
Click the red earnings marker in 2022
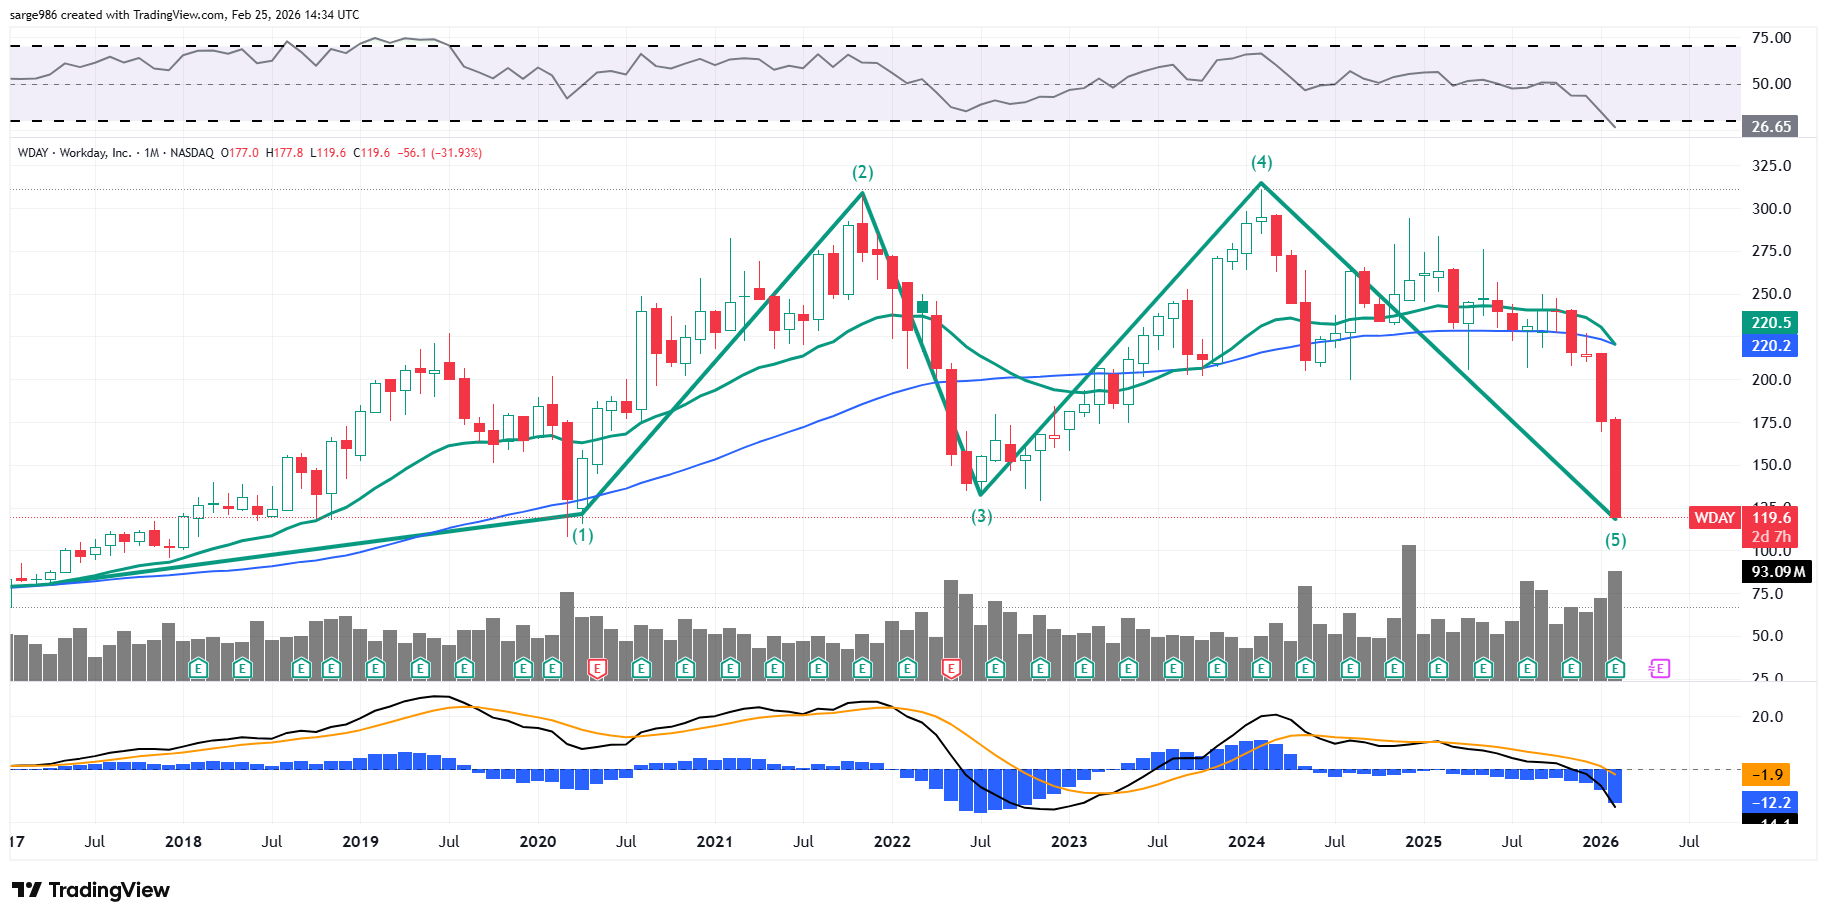point(951,668)
